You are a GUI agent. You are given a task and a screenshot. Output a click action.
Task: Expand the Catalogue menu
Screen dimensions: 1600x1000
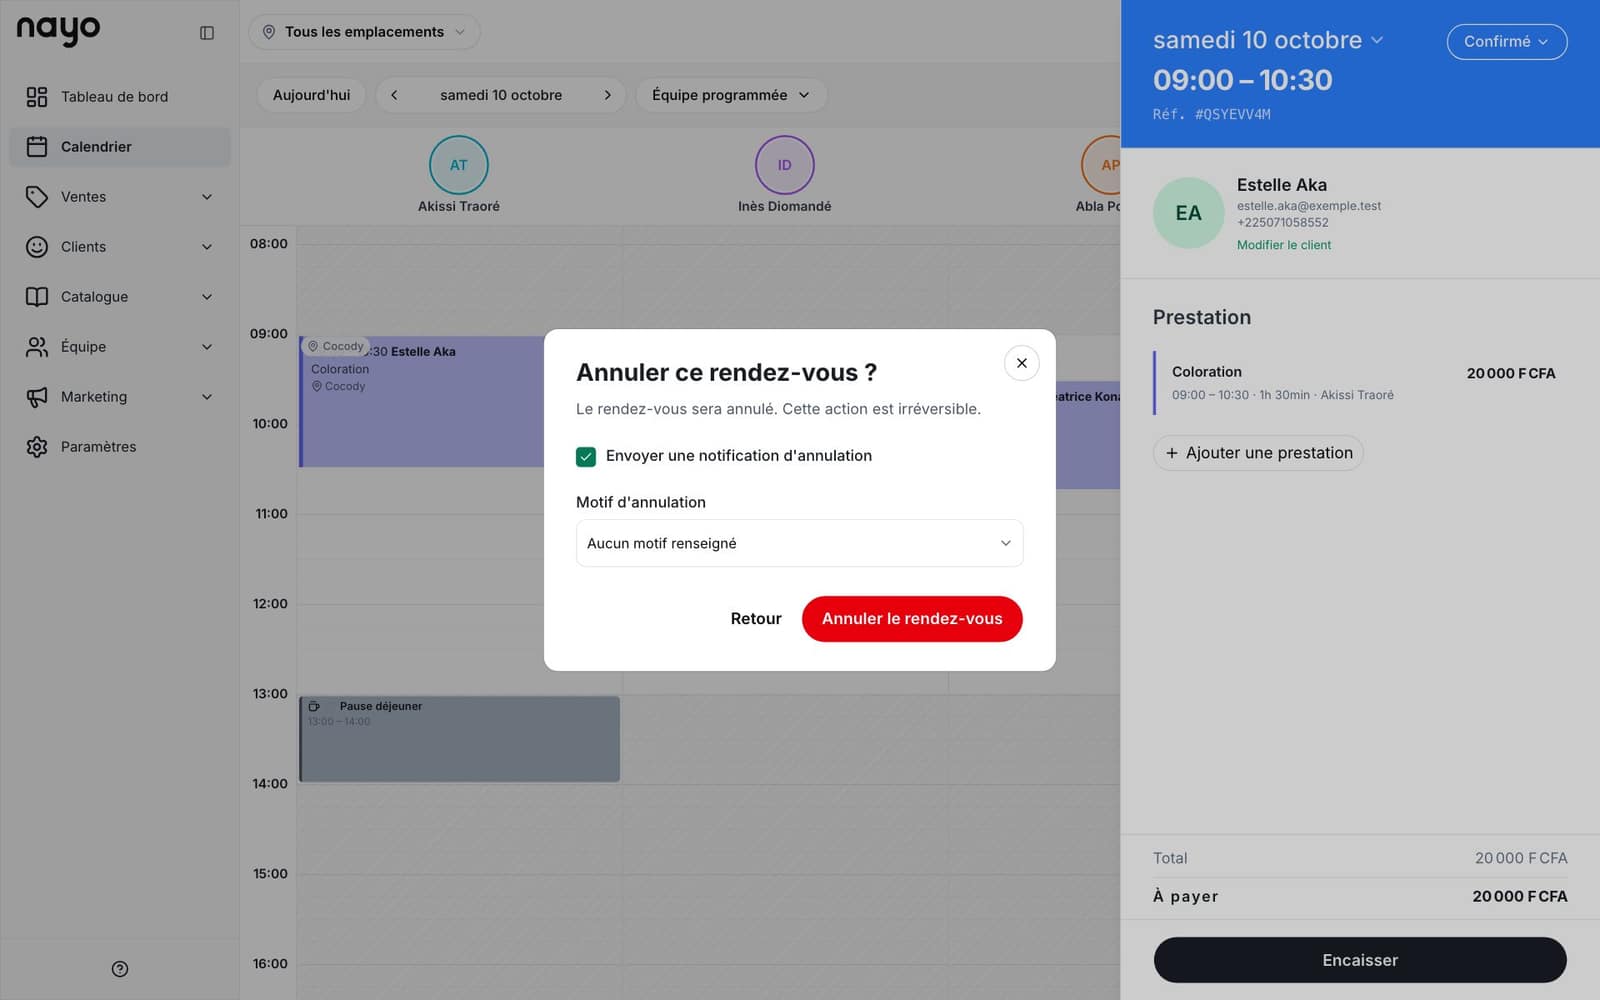pos(120,297)
